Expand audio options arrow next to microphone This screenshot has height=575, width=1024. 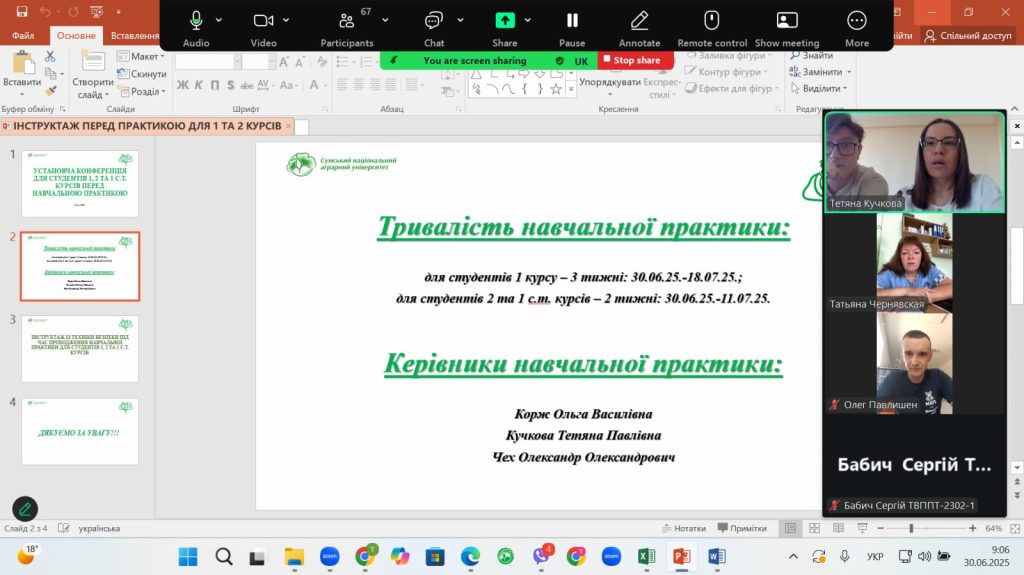(223, 21)
